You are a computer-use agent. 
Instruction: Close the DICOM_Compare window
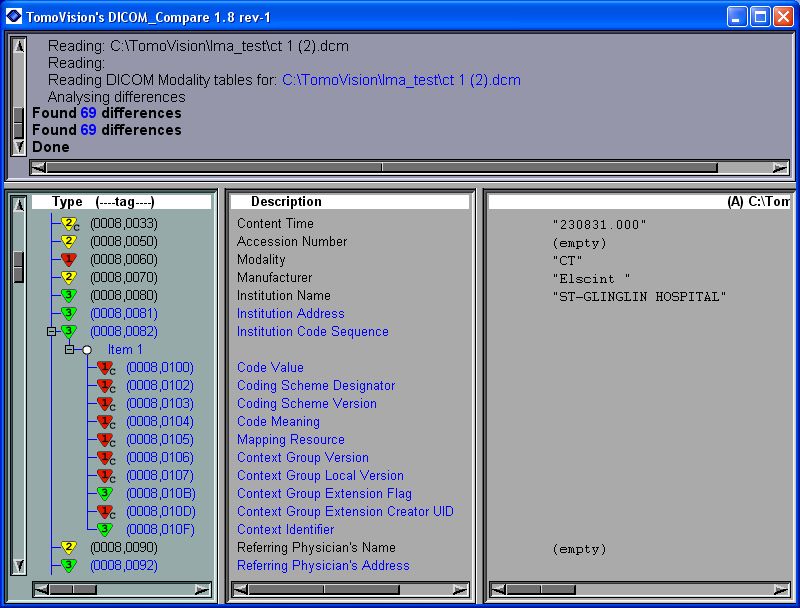tap(783, 17)
